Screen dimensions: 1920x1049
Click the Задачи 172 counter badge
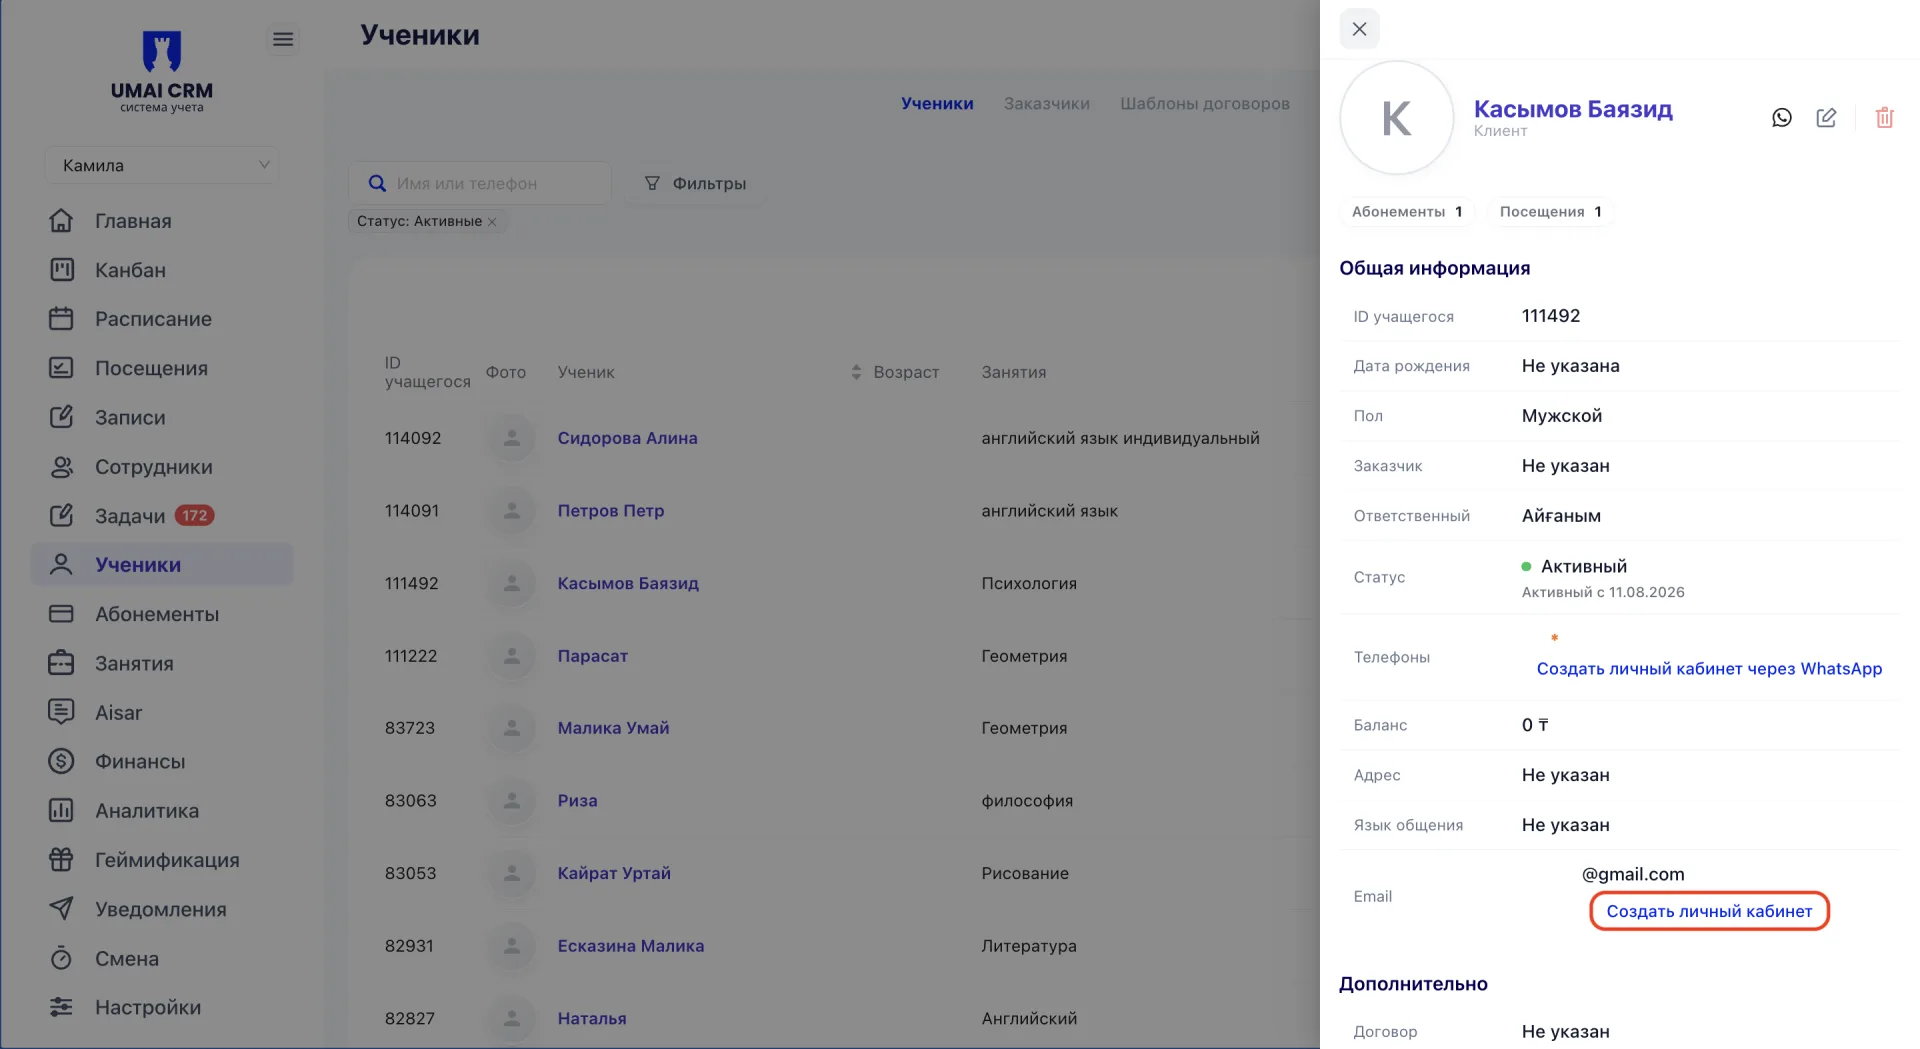click(x=194, y=516)
